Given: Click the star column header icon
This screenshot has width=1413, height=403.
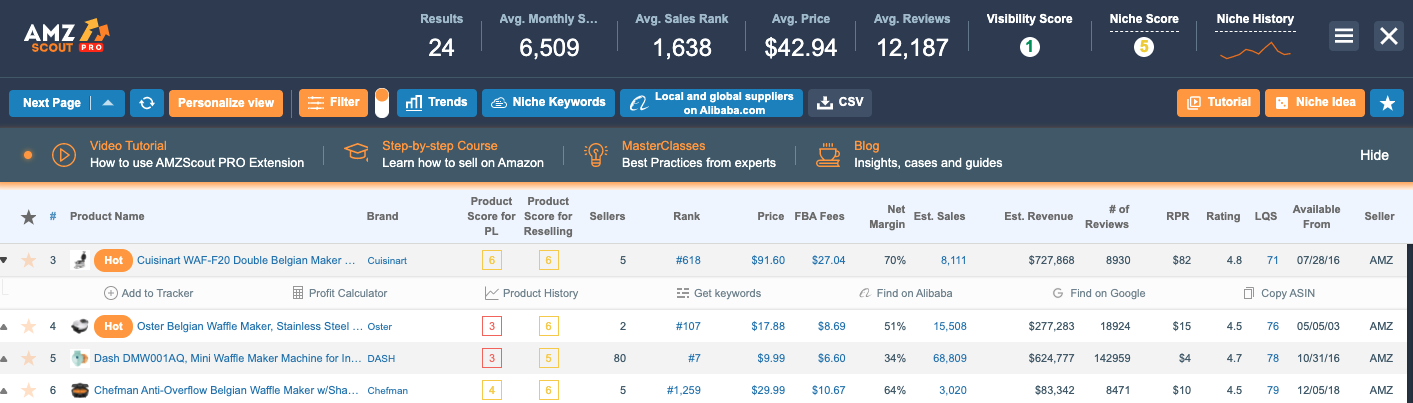Looking at the screenshot, I should [29, 216].
